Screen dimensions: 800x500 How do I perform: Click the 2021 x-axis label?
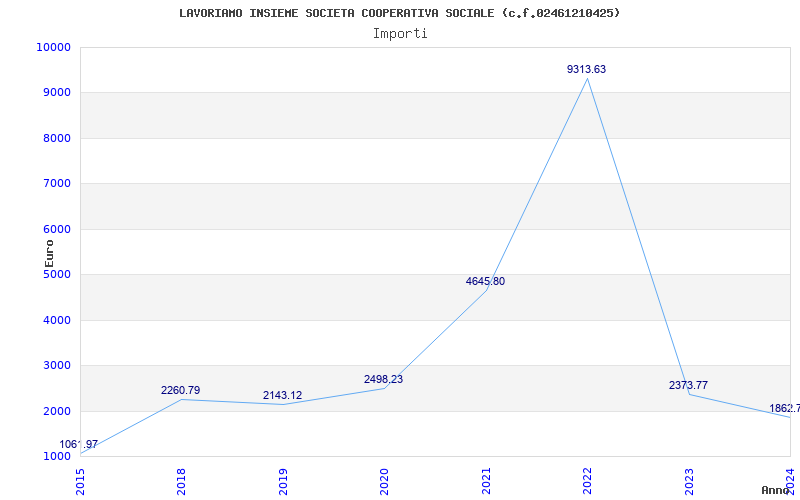(x=486, y=481)
